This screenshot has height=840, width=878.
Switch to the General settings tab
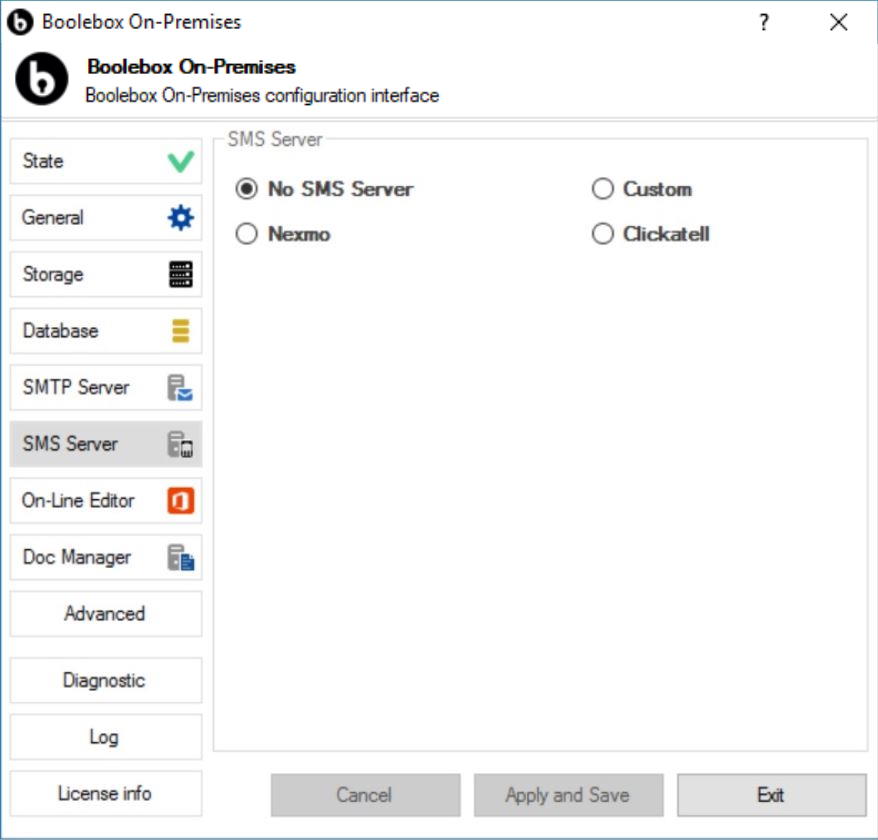[x=106, y=218]
